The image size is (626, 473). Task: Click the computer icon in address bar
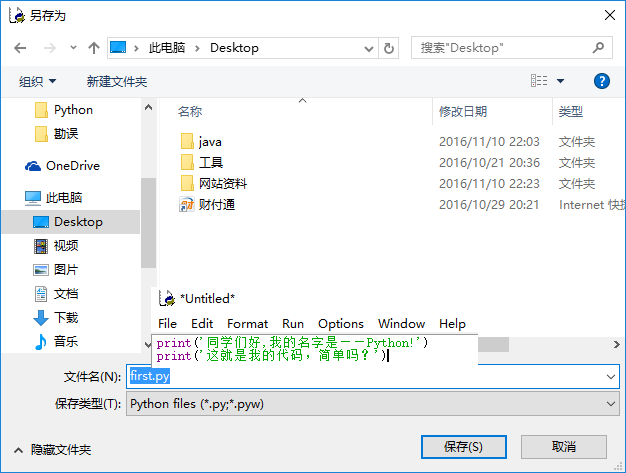click(x=118, y=47)
